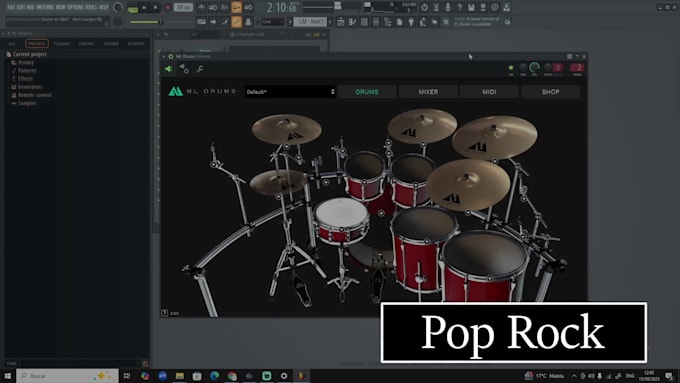Expand Generators in browser tree
This screenshot has height=383, width=680.
point(27,87)
